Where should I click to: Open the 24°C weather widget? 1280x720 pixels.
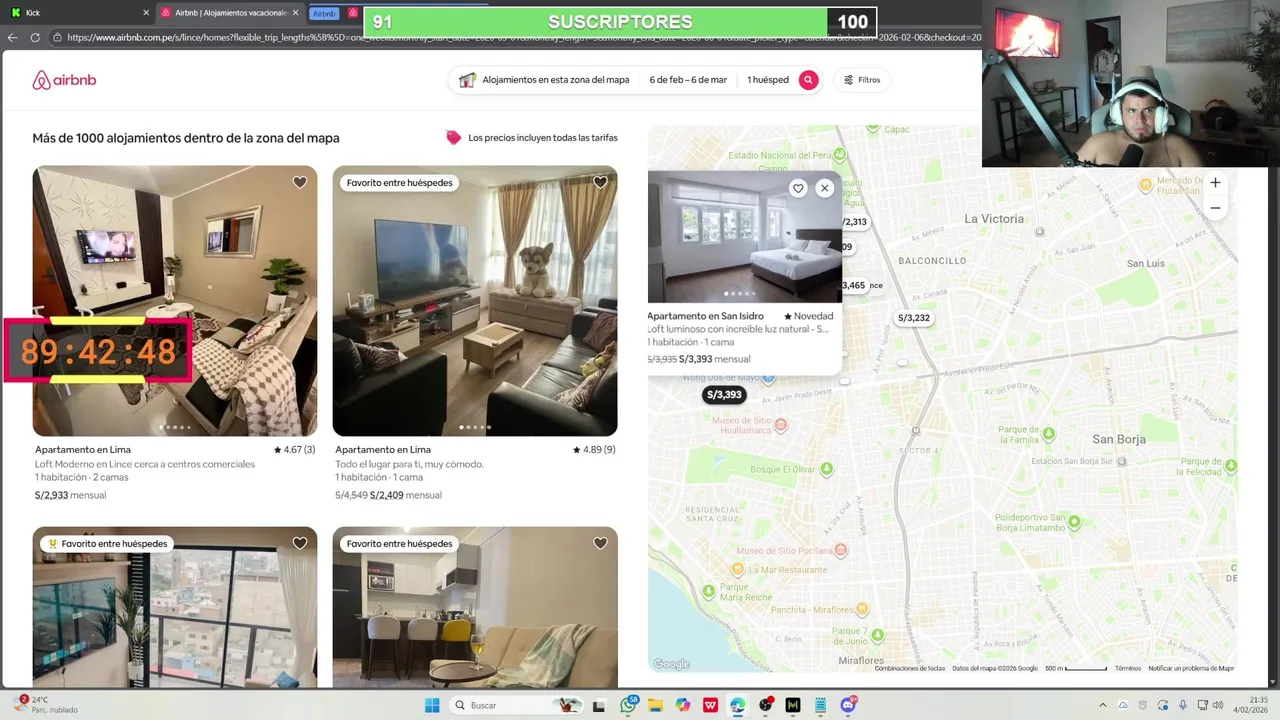point(46,704)
